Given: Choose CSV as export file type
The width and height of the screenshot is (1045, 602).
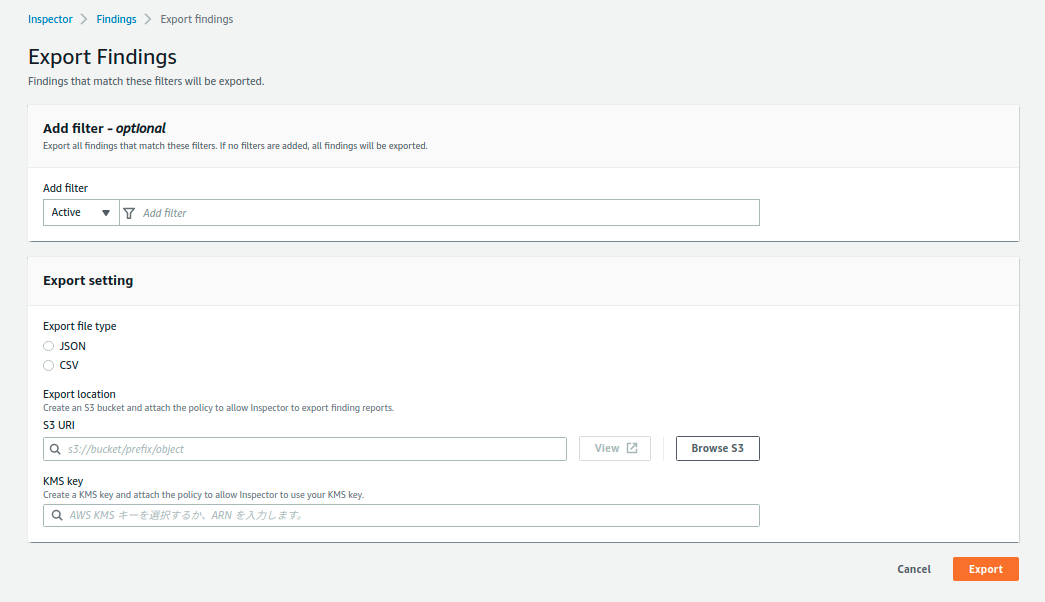Looking at the screenshot, I should coord(49,366).
